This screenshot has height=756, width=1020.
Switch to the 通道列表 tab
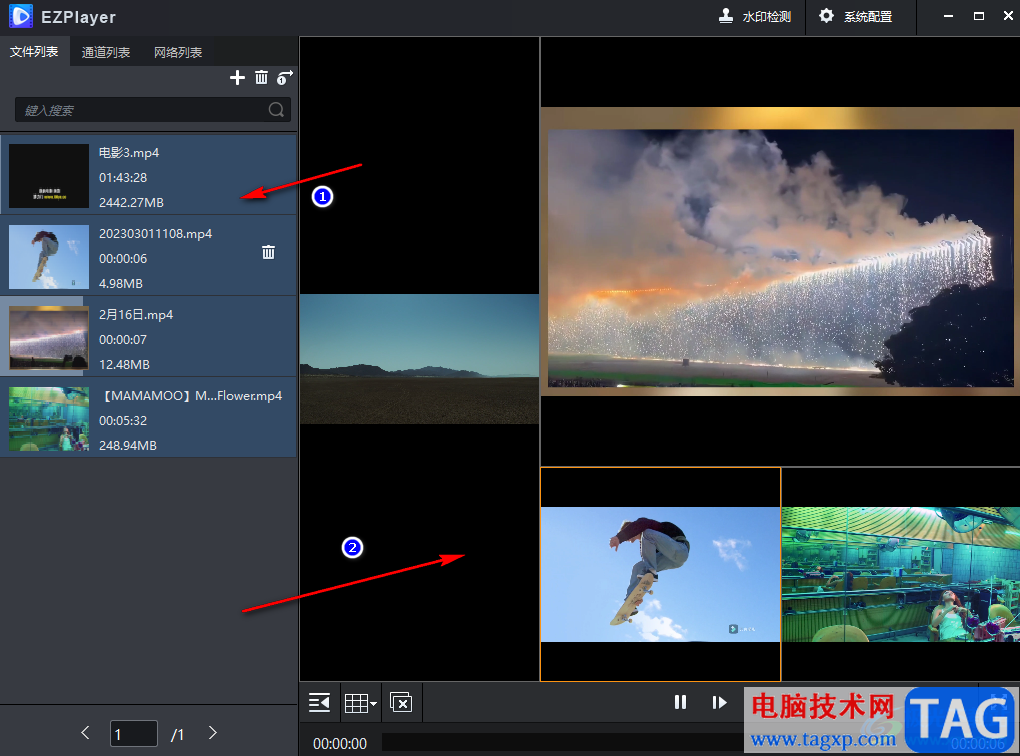tap(106, 52)
